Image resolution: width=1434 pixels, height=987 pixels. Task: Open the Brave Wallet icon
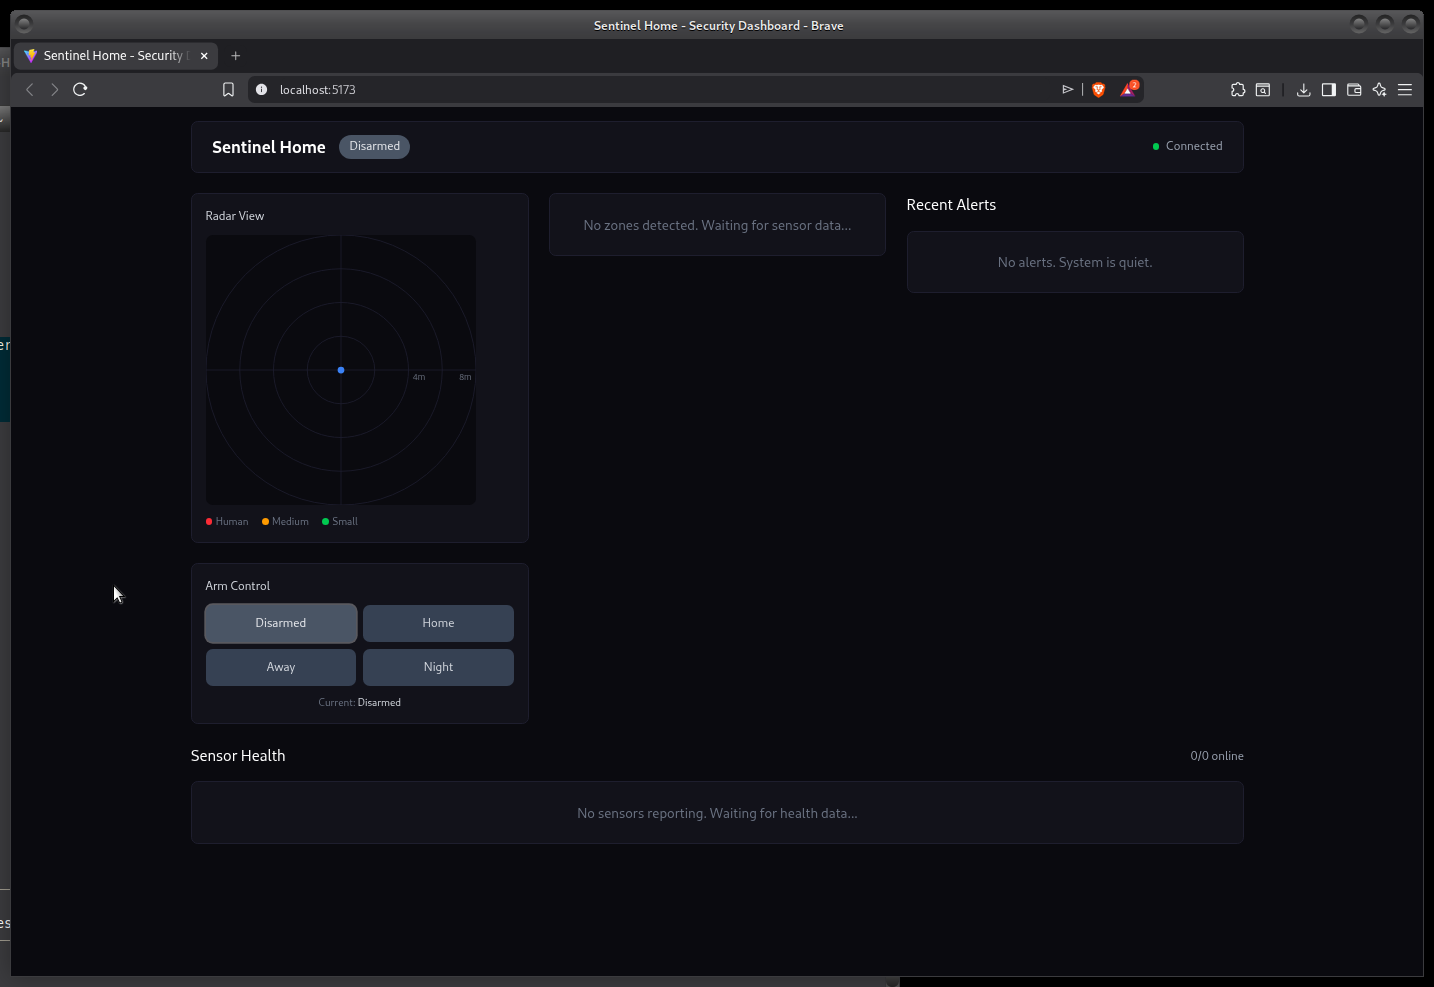coord(1354,90)
